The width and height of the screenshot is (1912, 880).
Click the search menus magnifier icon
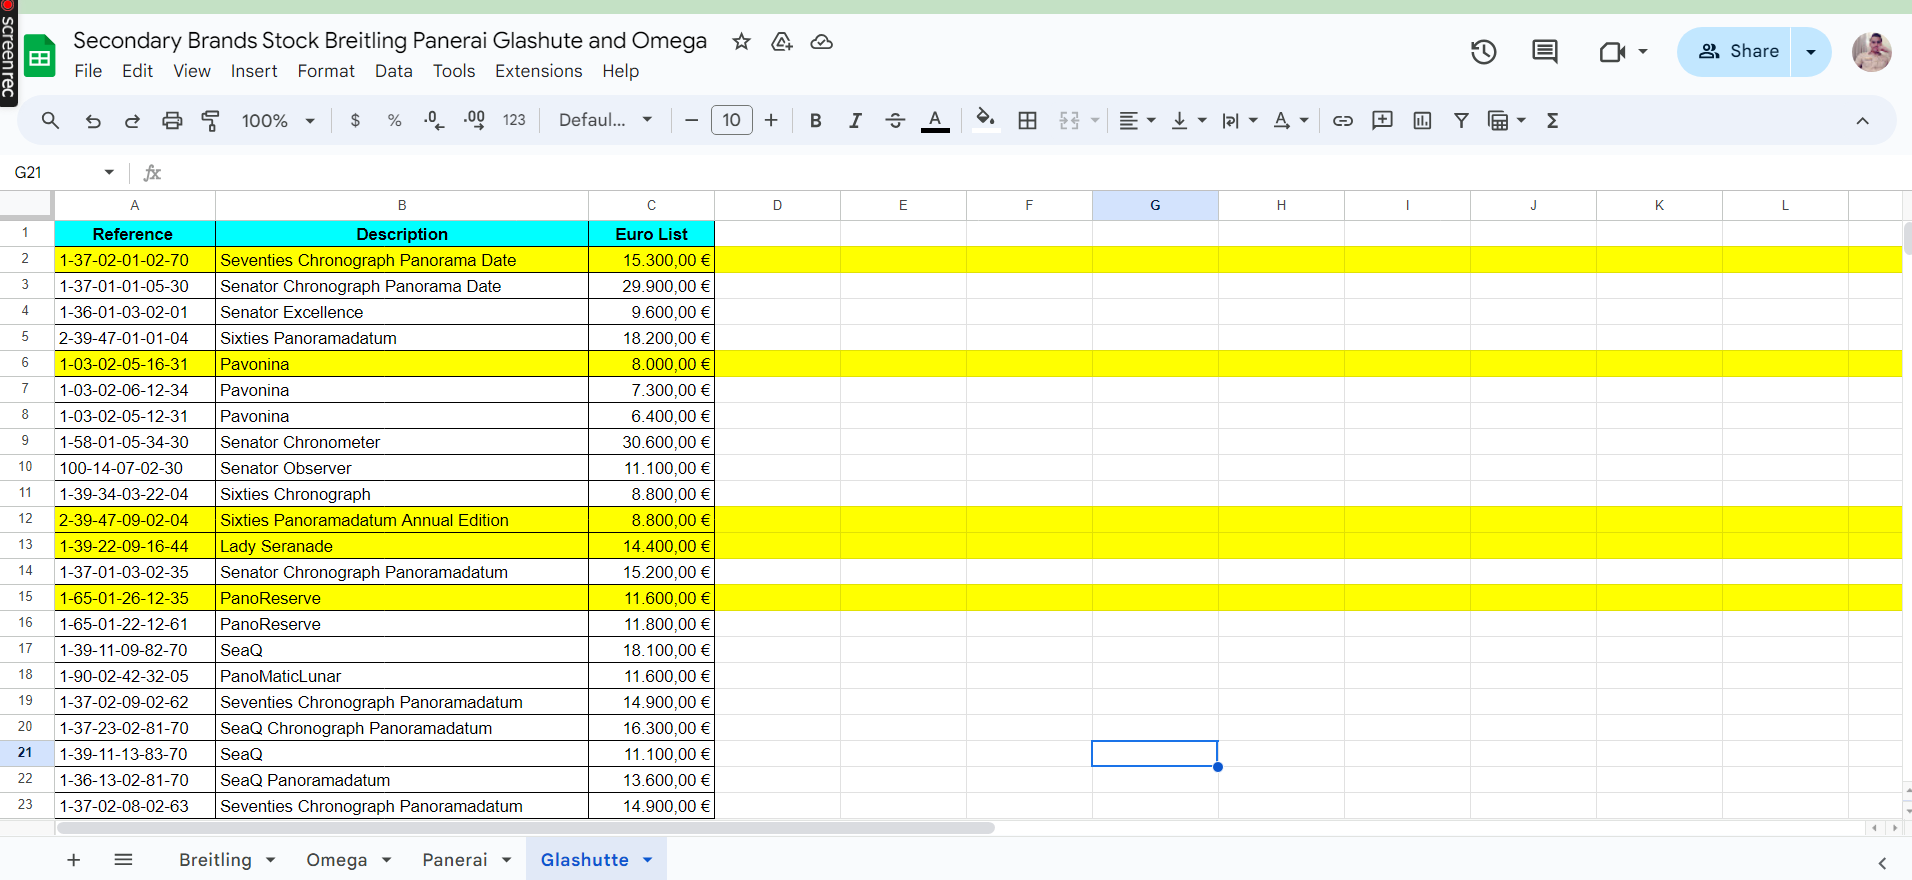pos(50,120)
